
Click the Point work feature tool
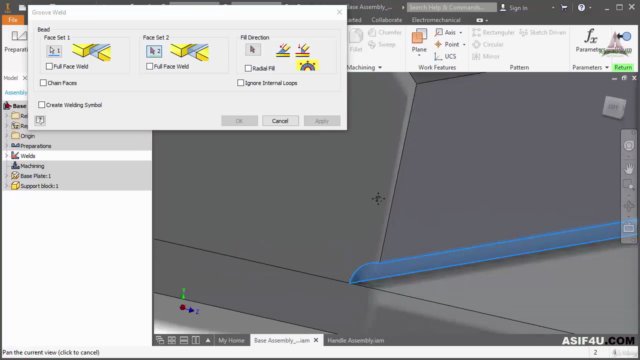[x=447, y=44]
